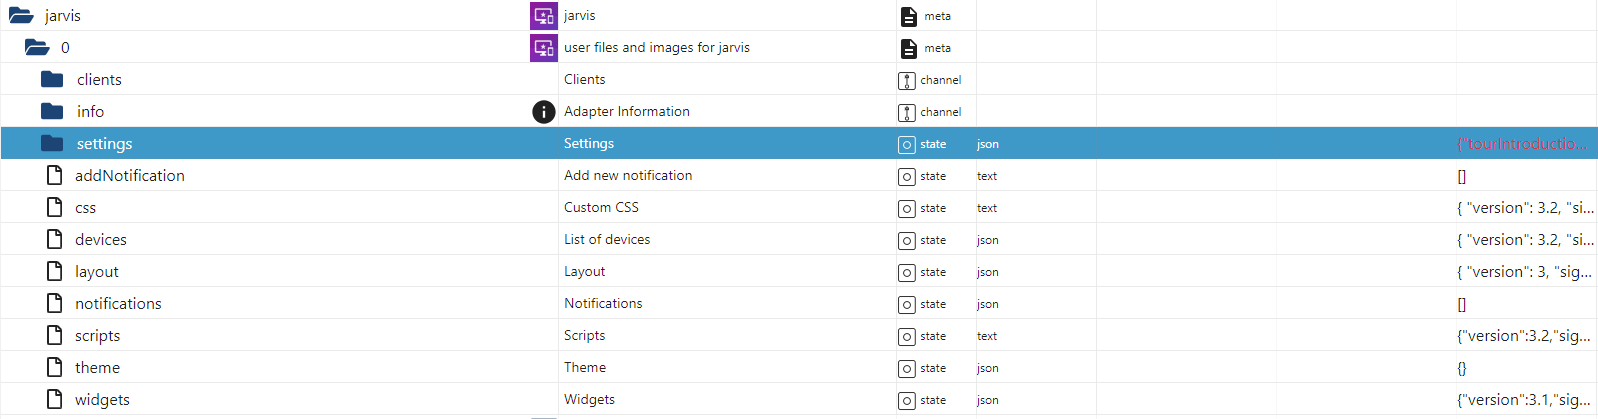Expand the clients folder
Screen dimensions: 1598x419
(x=52, y=79)
